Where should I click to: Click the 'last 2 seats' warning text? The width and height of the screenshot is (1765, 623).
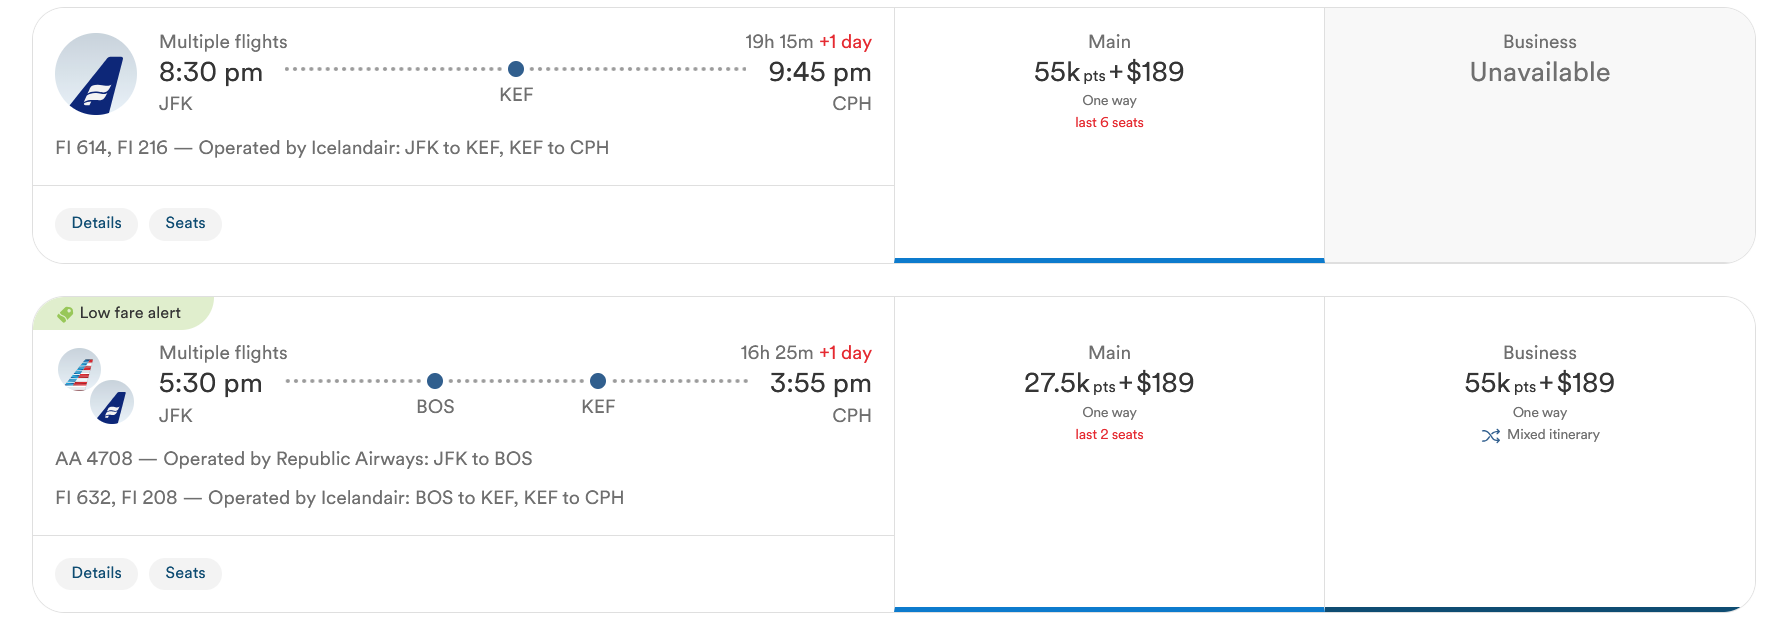coord(1109,435)
